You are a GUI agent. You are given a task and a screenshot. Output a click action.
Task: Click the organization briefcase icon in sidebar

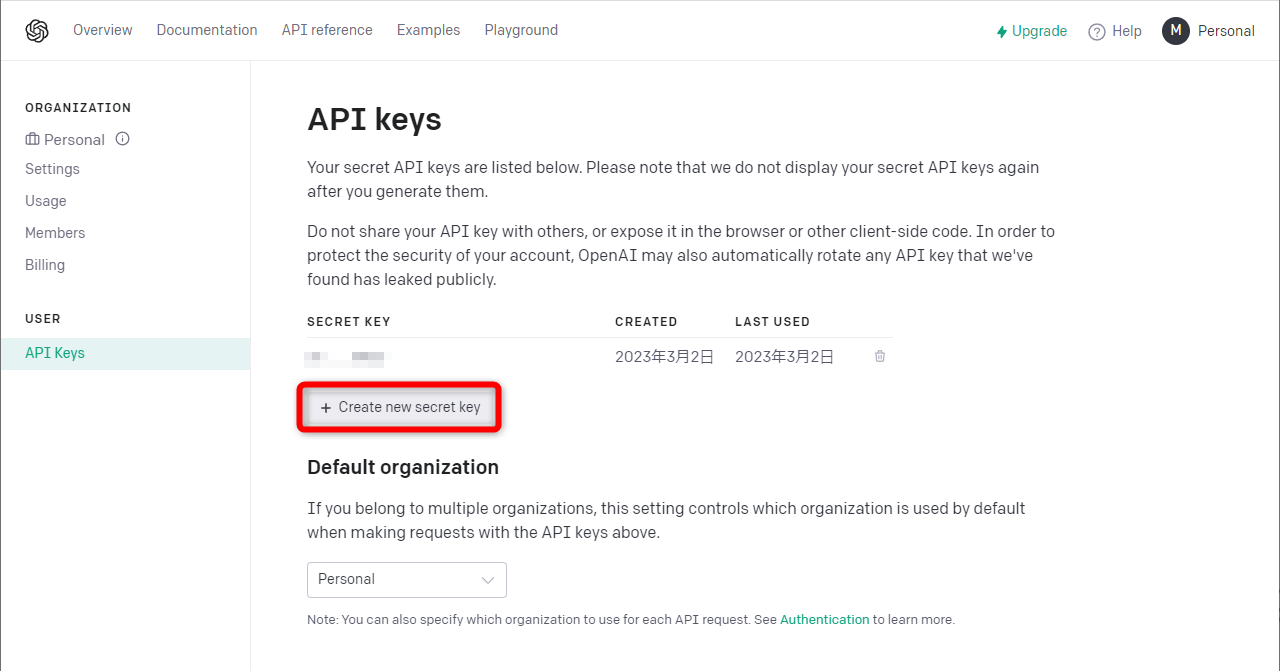[x=30, y=139]
